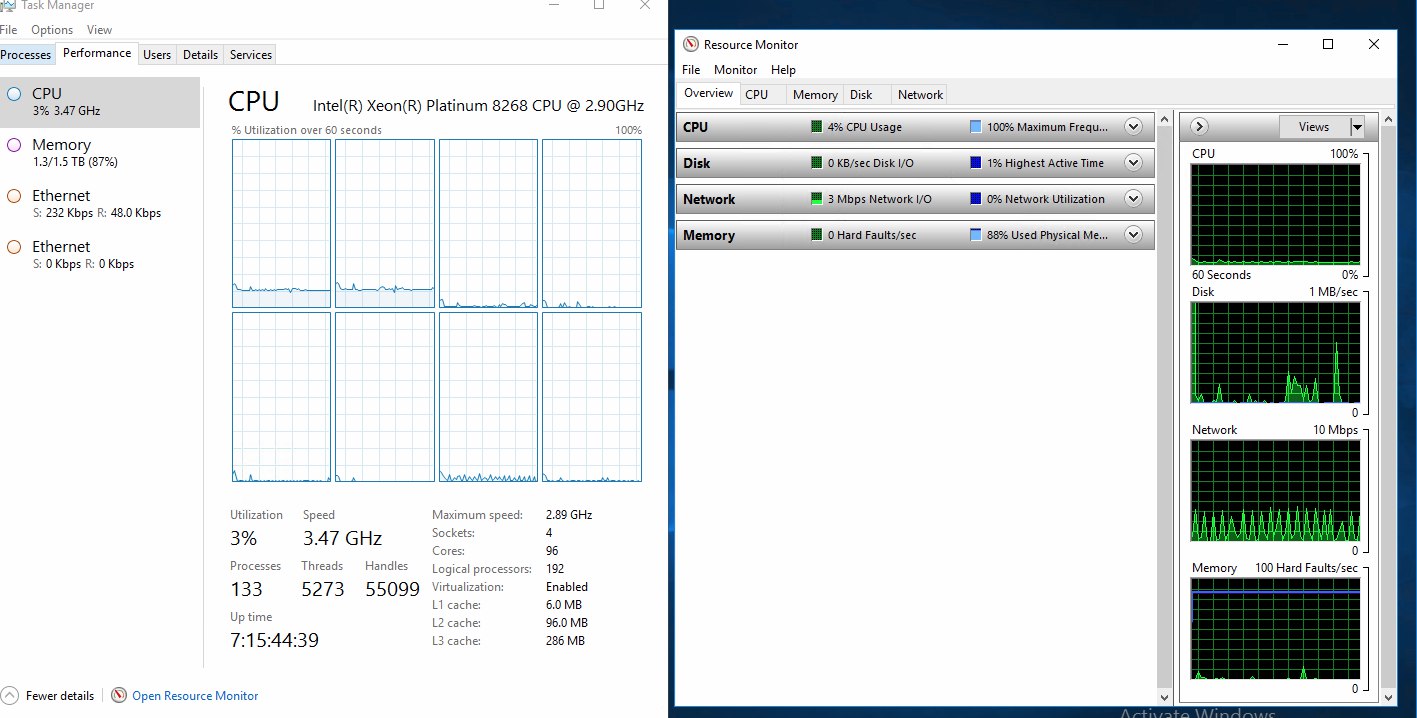Click the CPU graph in Resource Monitor
The image size is (1417, 718).
(1275, 215)
